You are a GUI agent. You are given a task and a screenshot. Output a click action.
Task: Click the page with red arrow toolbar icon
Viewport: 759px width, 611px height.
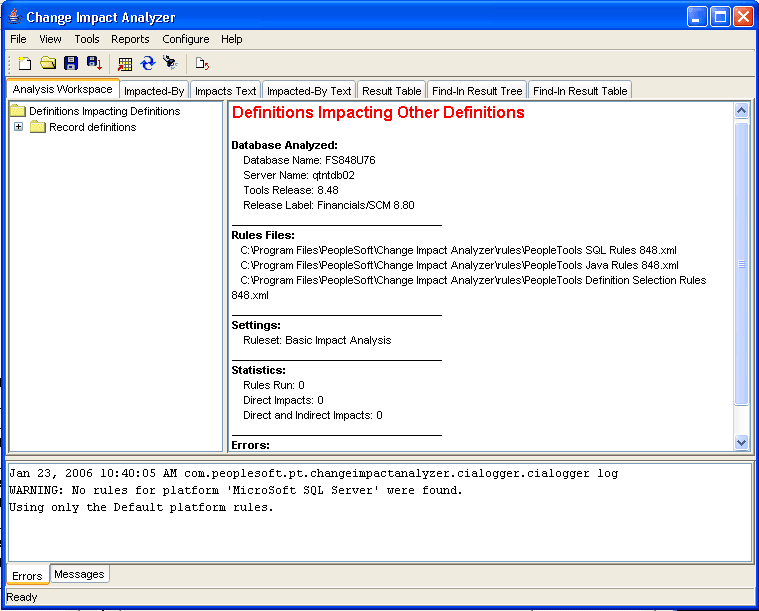point(202,63)
